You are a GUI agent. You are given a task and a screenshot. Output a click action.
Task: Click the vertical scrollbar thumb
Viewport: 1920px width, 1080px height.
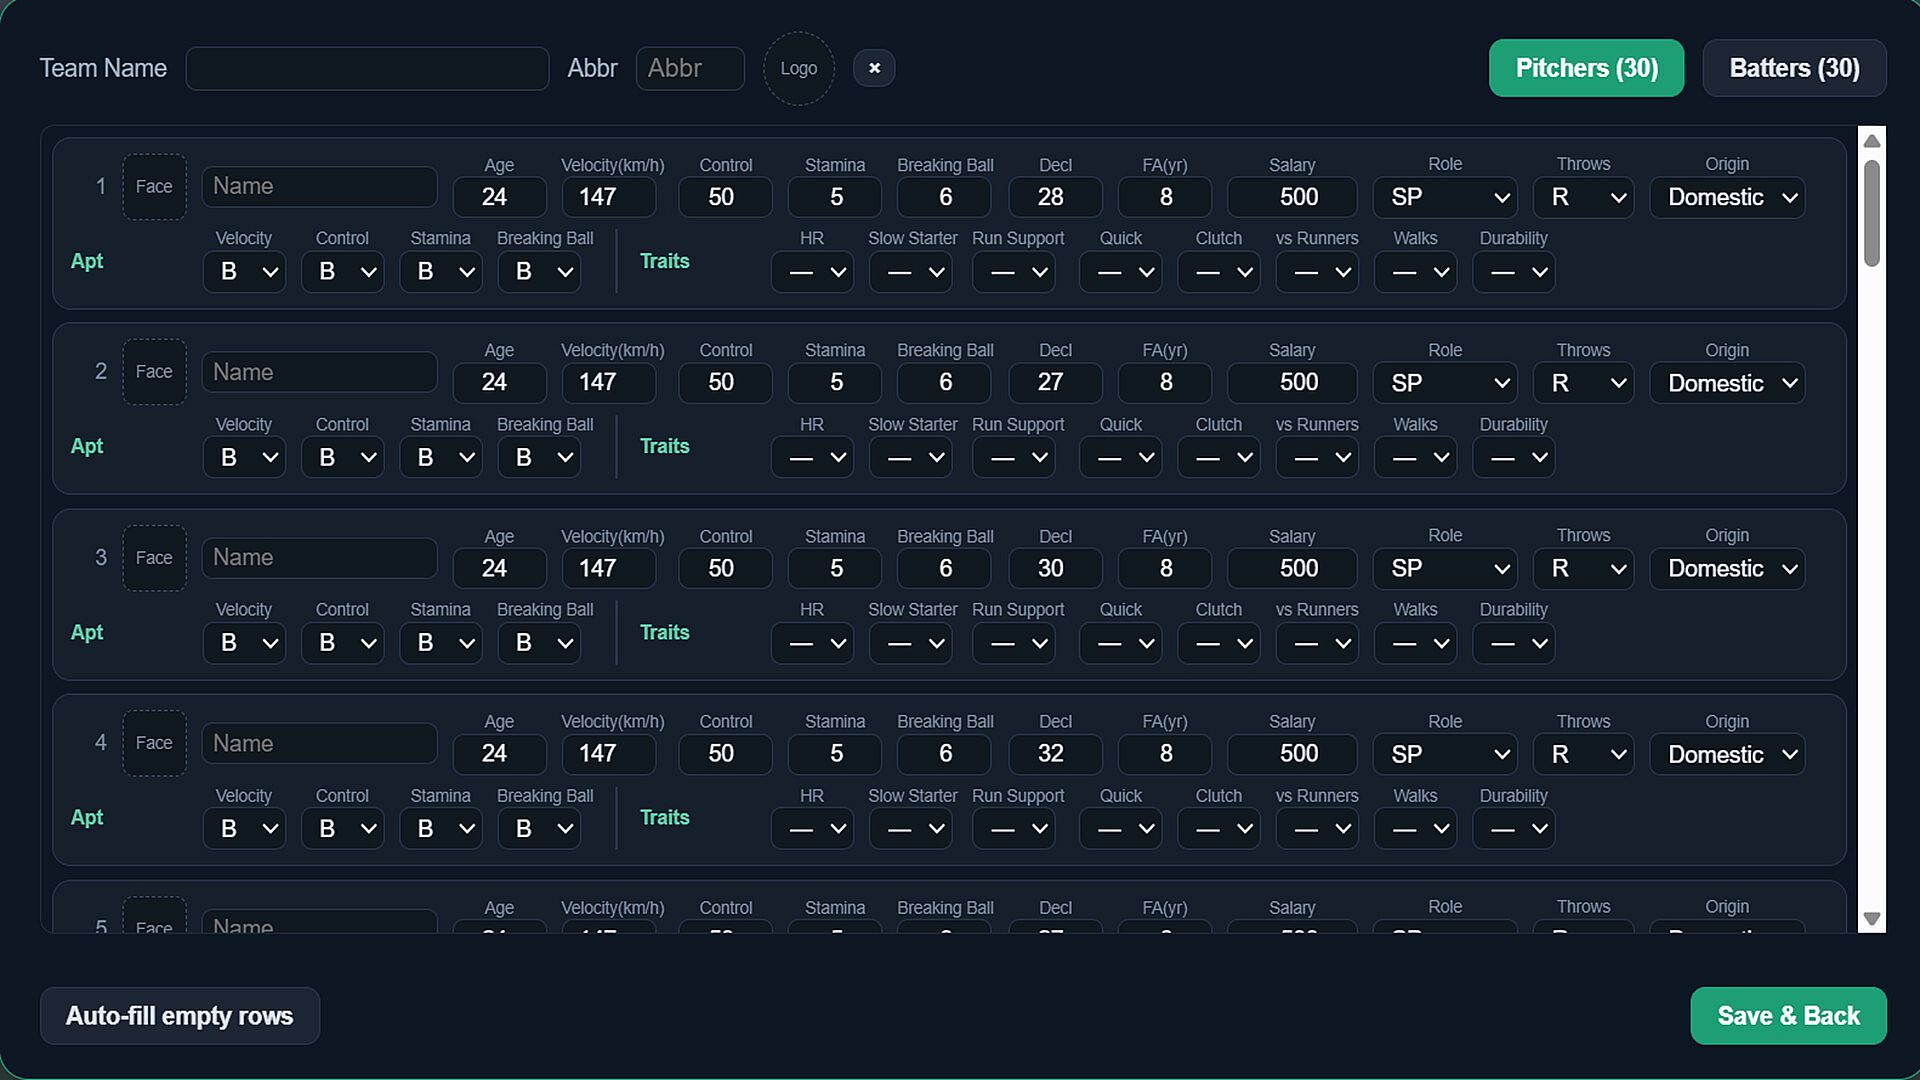1872,213
